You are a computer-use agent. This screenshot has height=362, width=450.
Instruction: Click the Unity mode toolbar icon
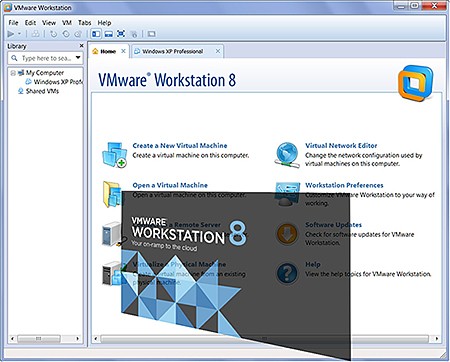point(134,34)
